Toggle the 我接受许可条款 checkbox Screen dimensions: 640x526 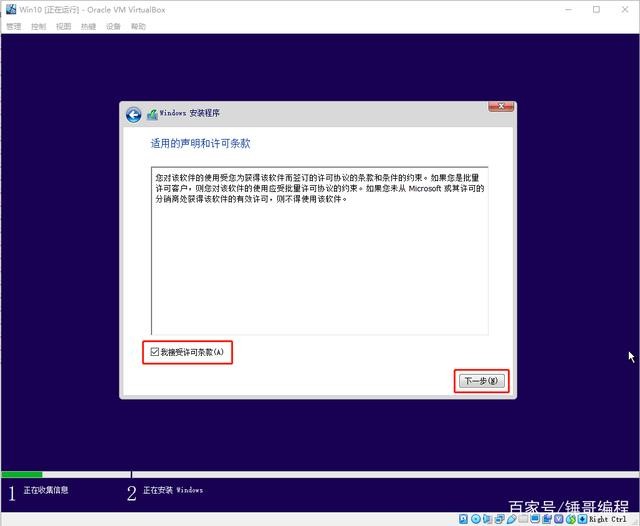pyautogui.click(x=154, y=352)
